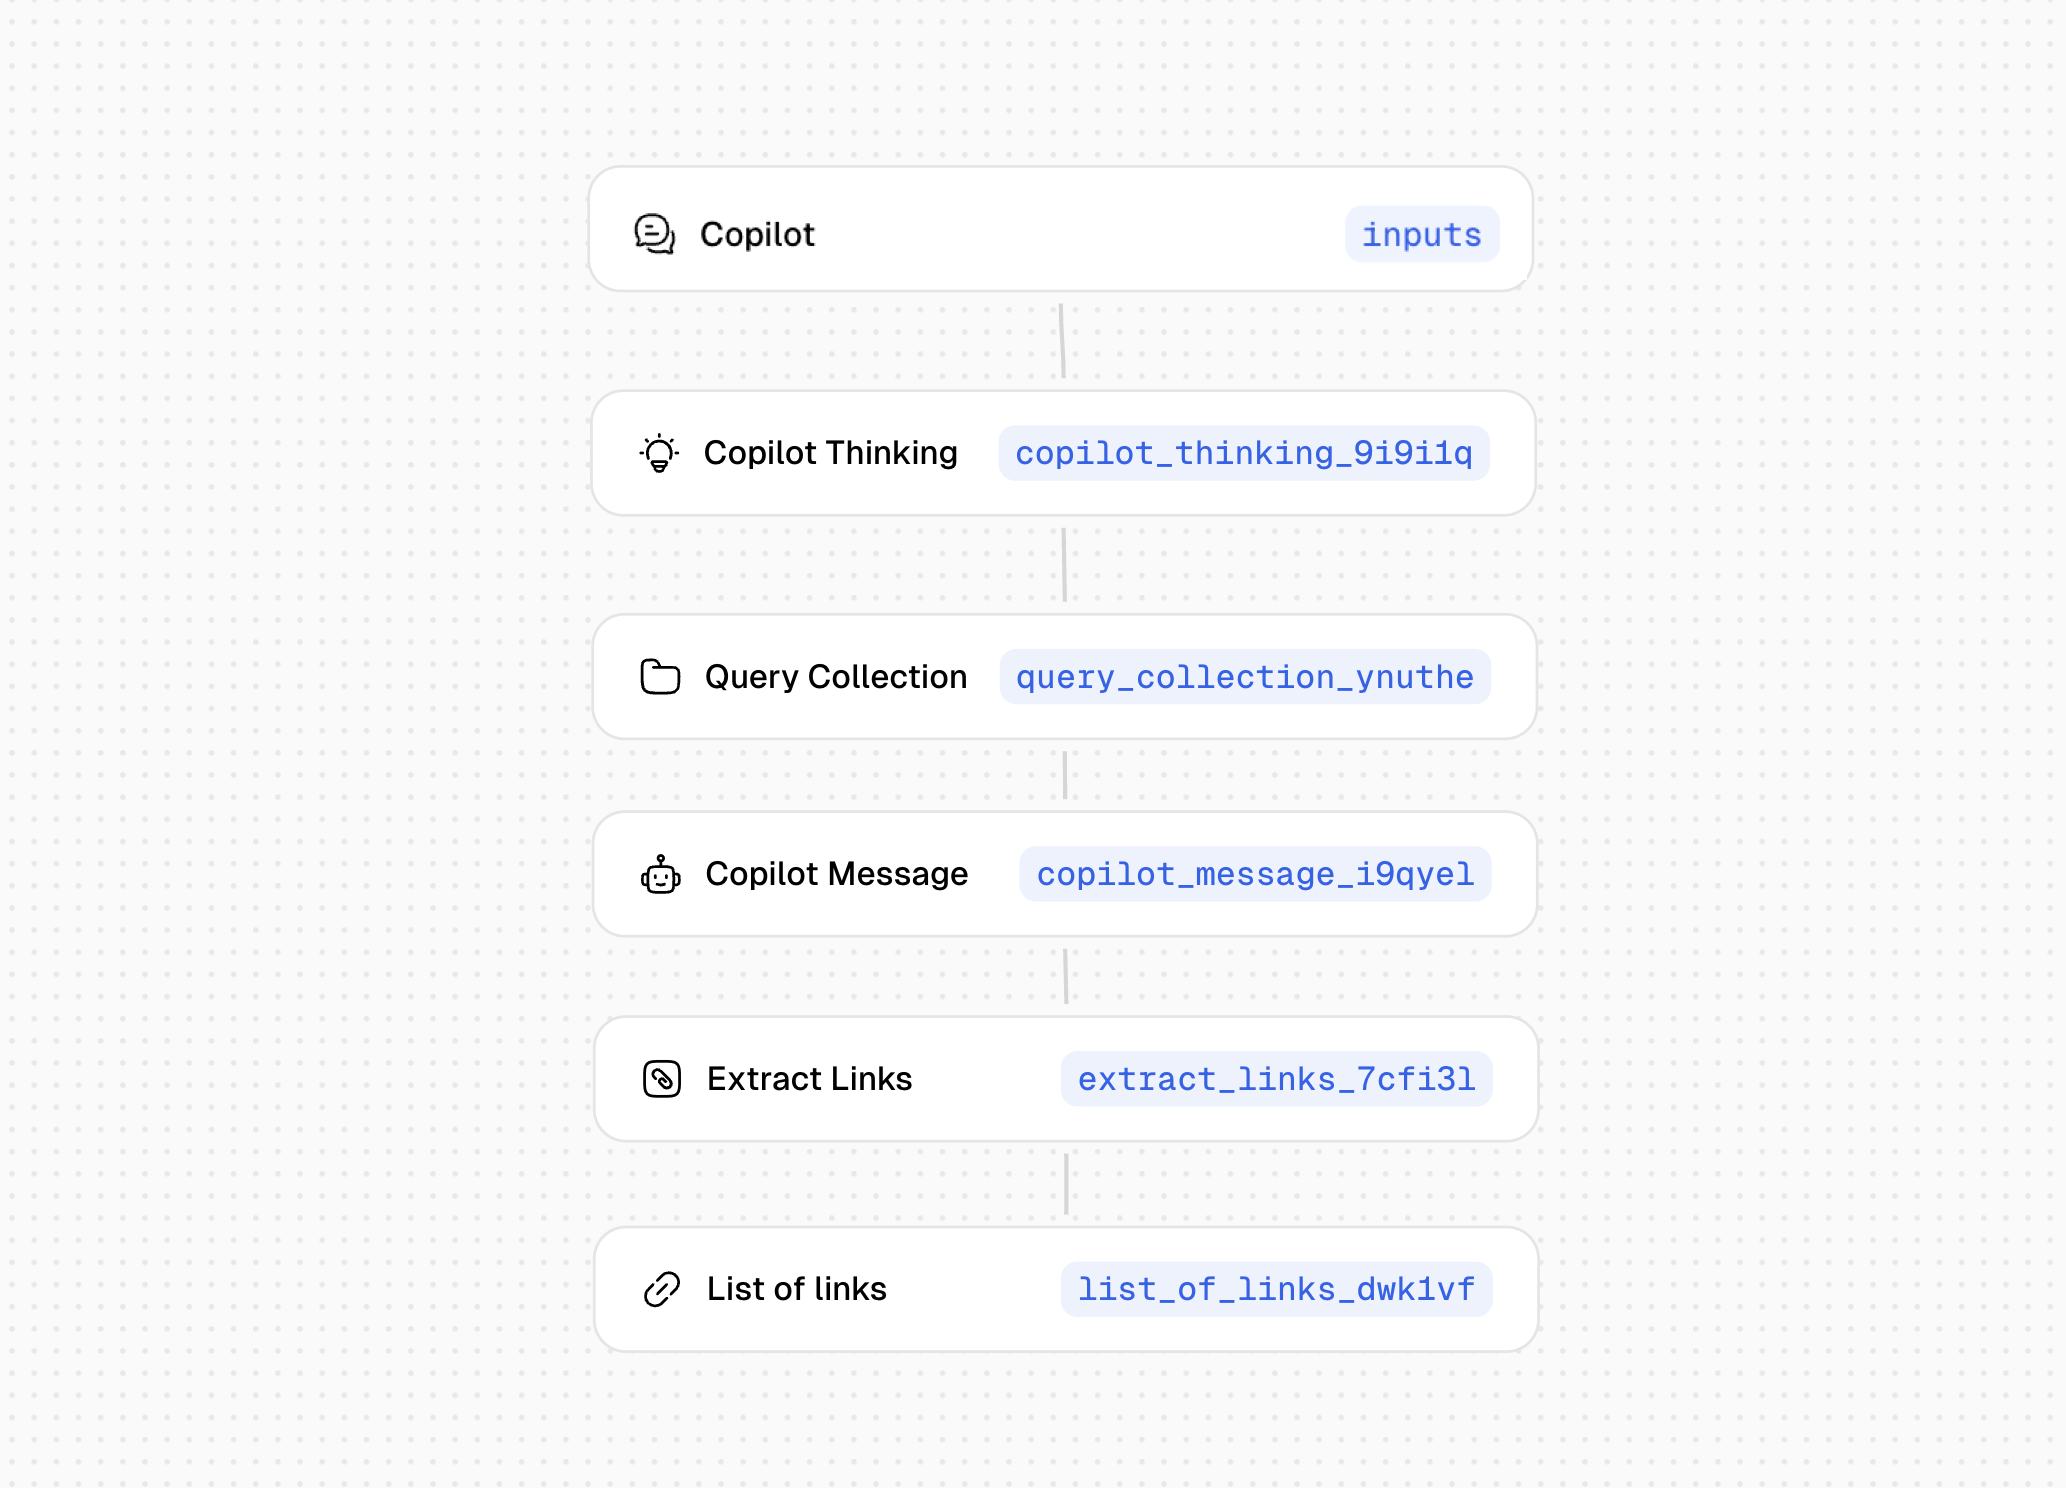
Task: Select the List of links step label
Action: point(796,1289)
